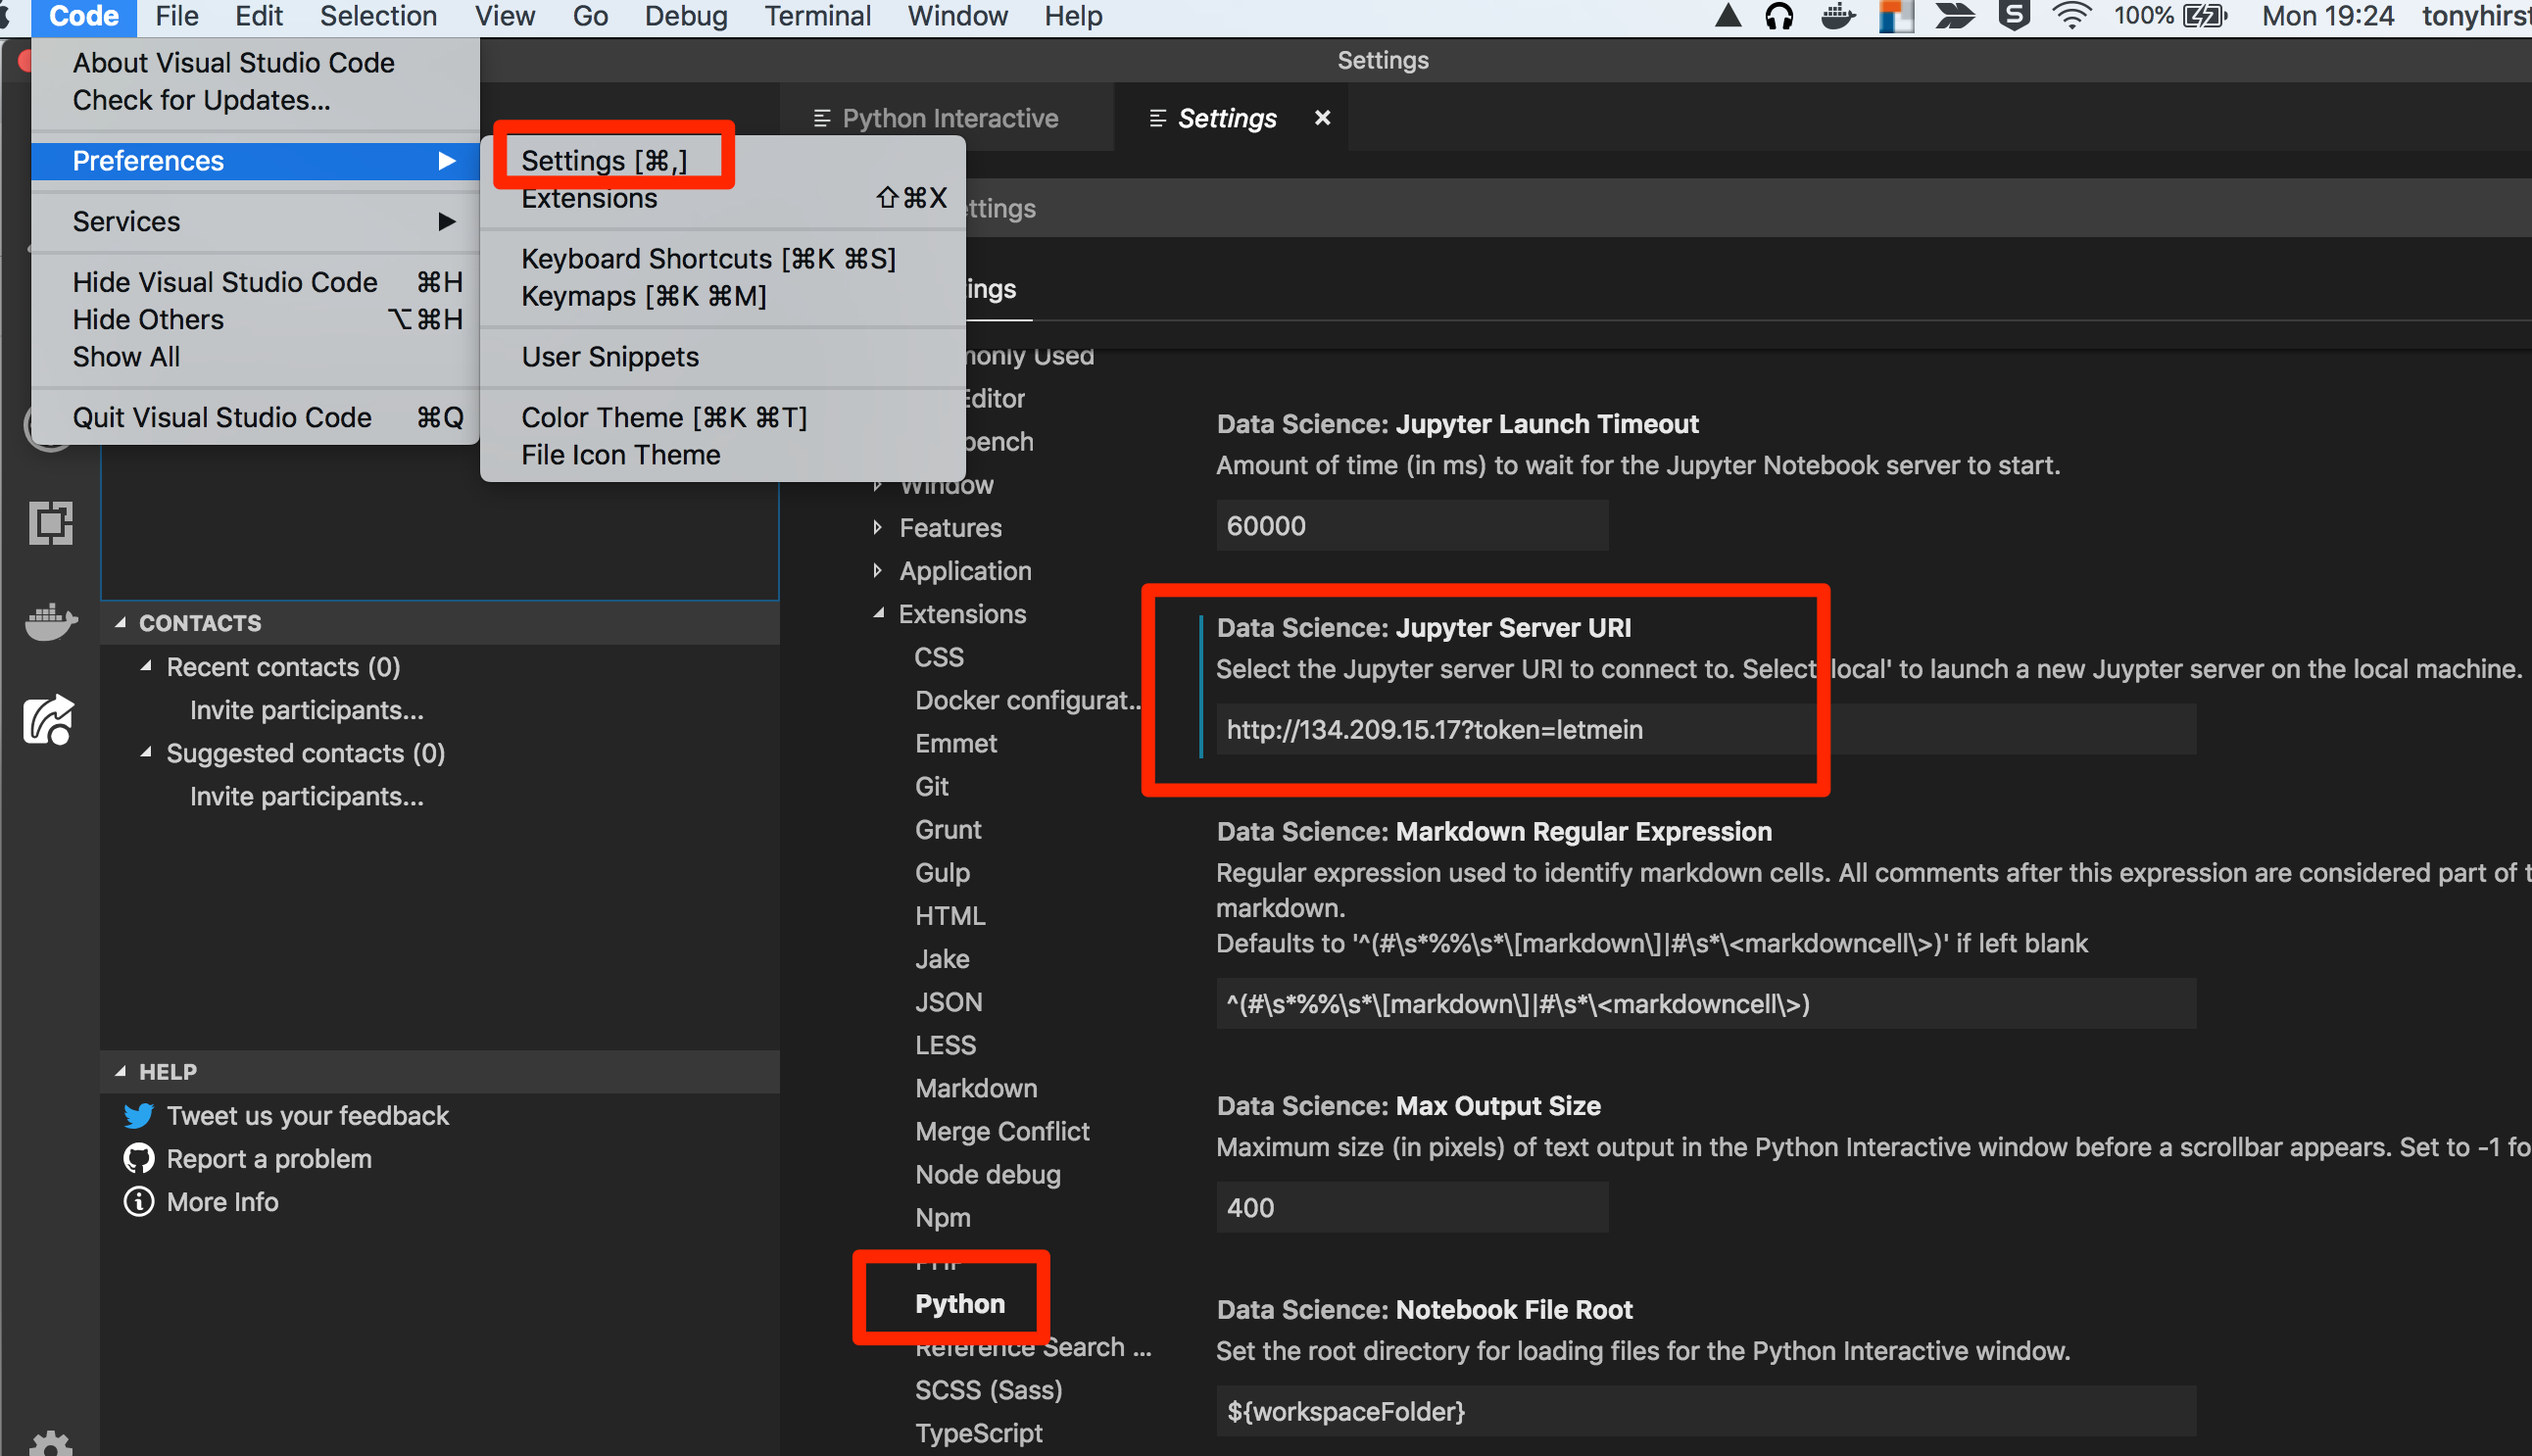Choose Settings in Preferences submenu
The image size is (2532, 1456).
pyautogui.click(x=722, y=161)
